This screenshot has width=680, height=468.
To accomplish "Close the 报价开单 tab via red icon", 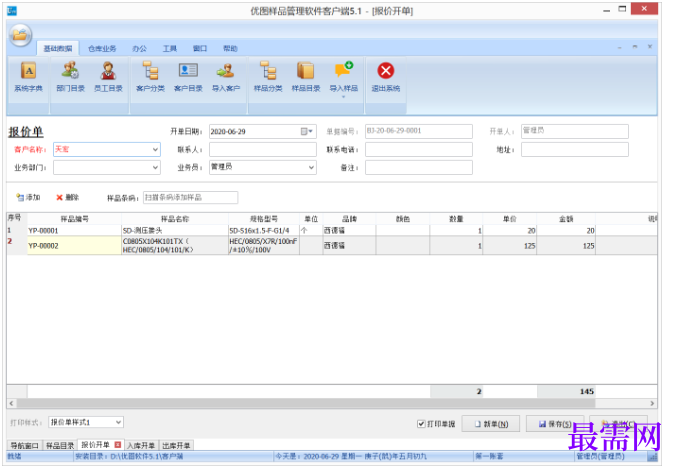I will [x=118, y=445].
